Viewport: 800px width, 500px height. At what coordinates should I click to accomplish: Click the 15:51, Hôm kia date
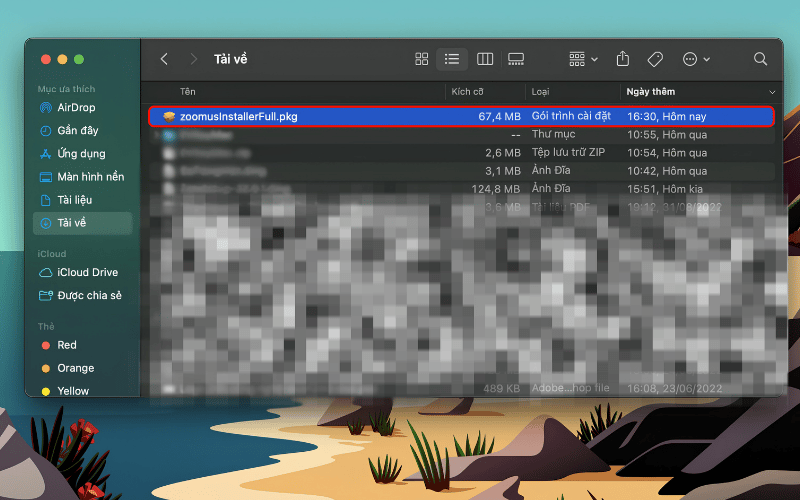665,189
